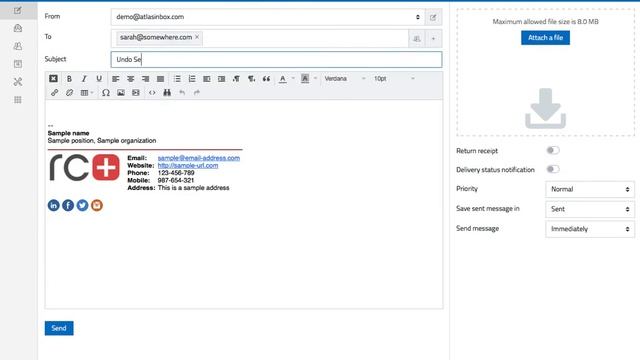This screenshot has width=640, height=360.
Task: Toggle underline formatting
Action: (99, 78)
